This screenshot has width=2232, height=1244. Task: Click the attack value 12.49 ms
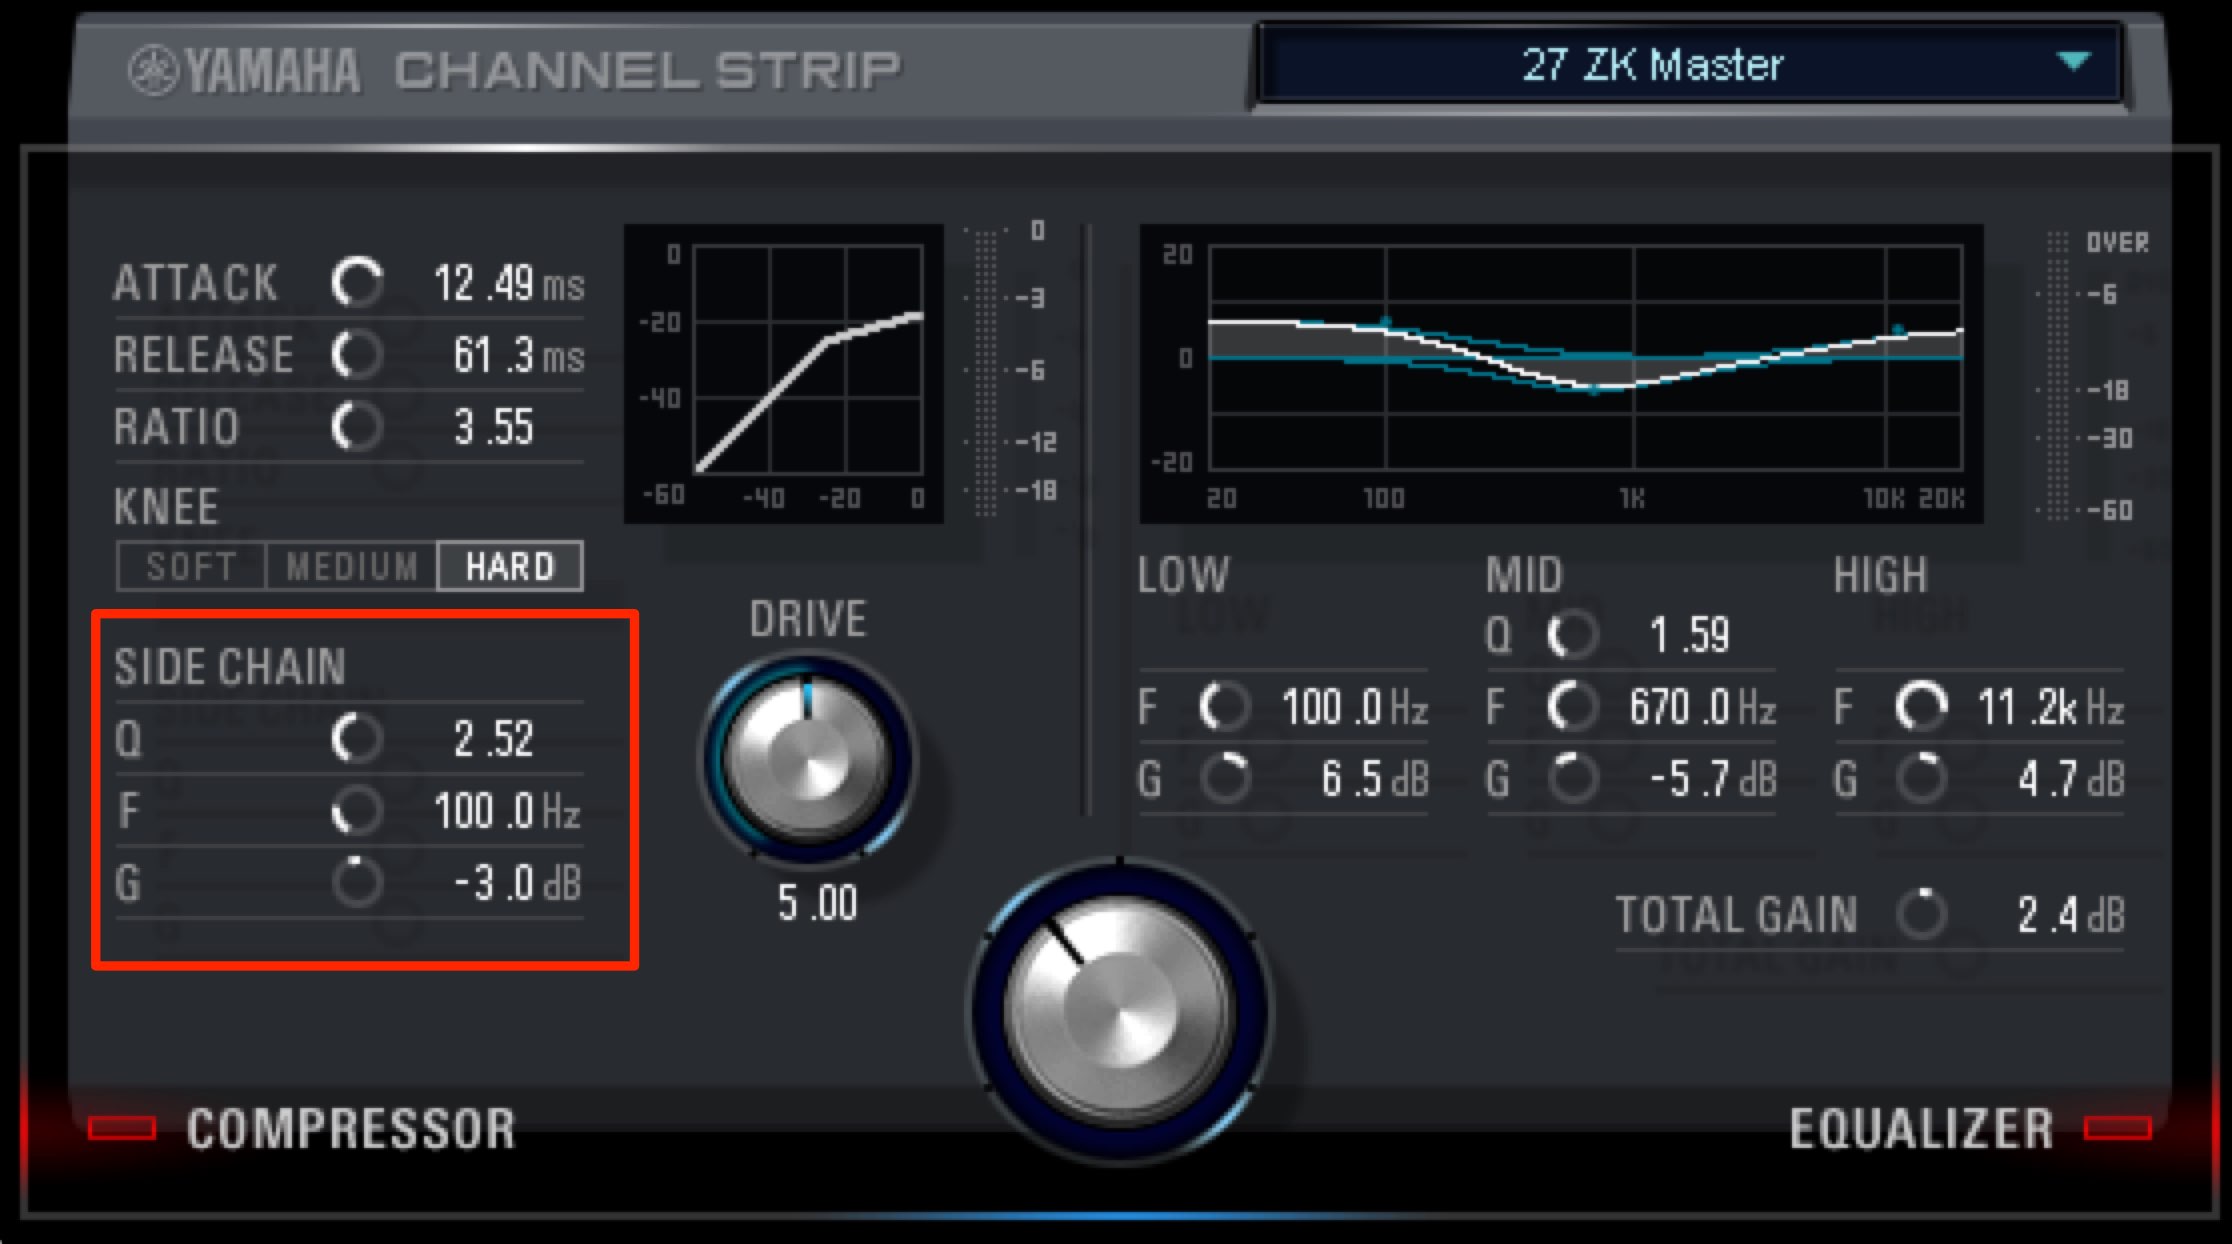509,284
